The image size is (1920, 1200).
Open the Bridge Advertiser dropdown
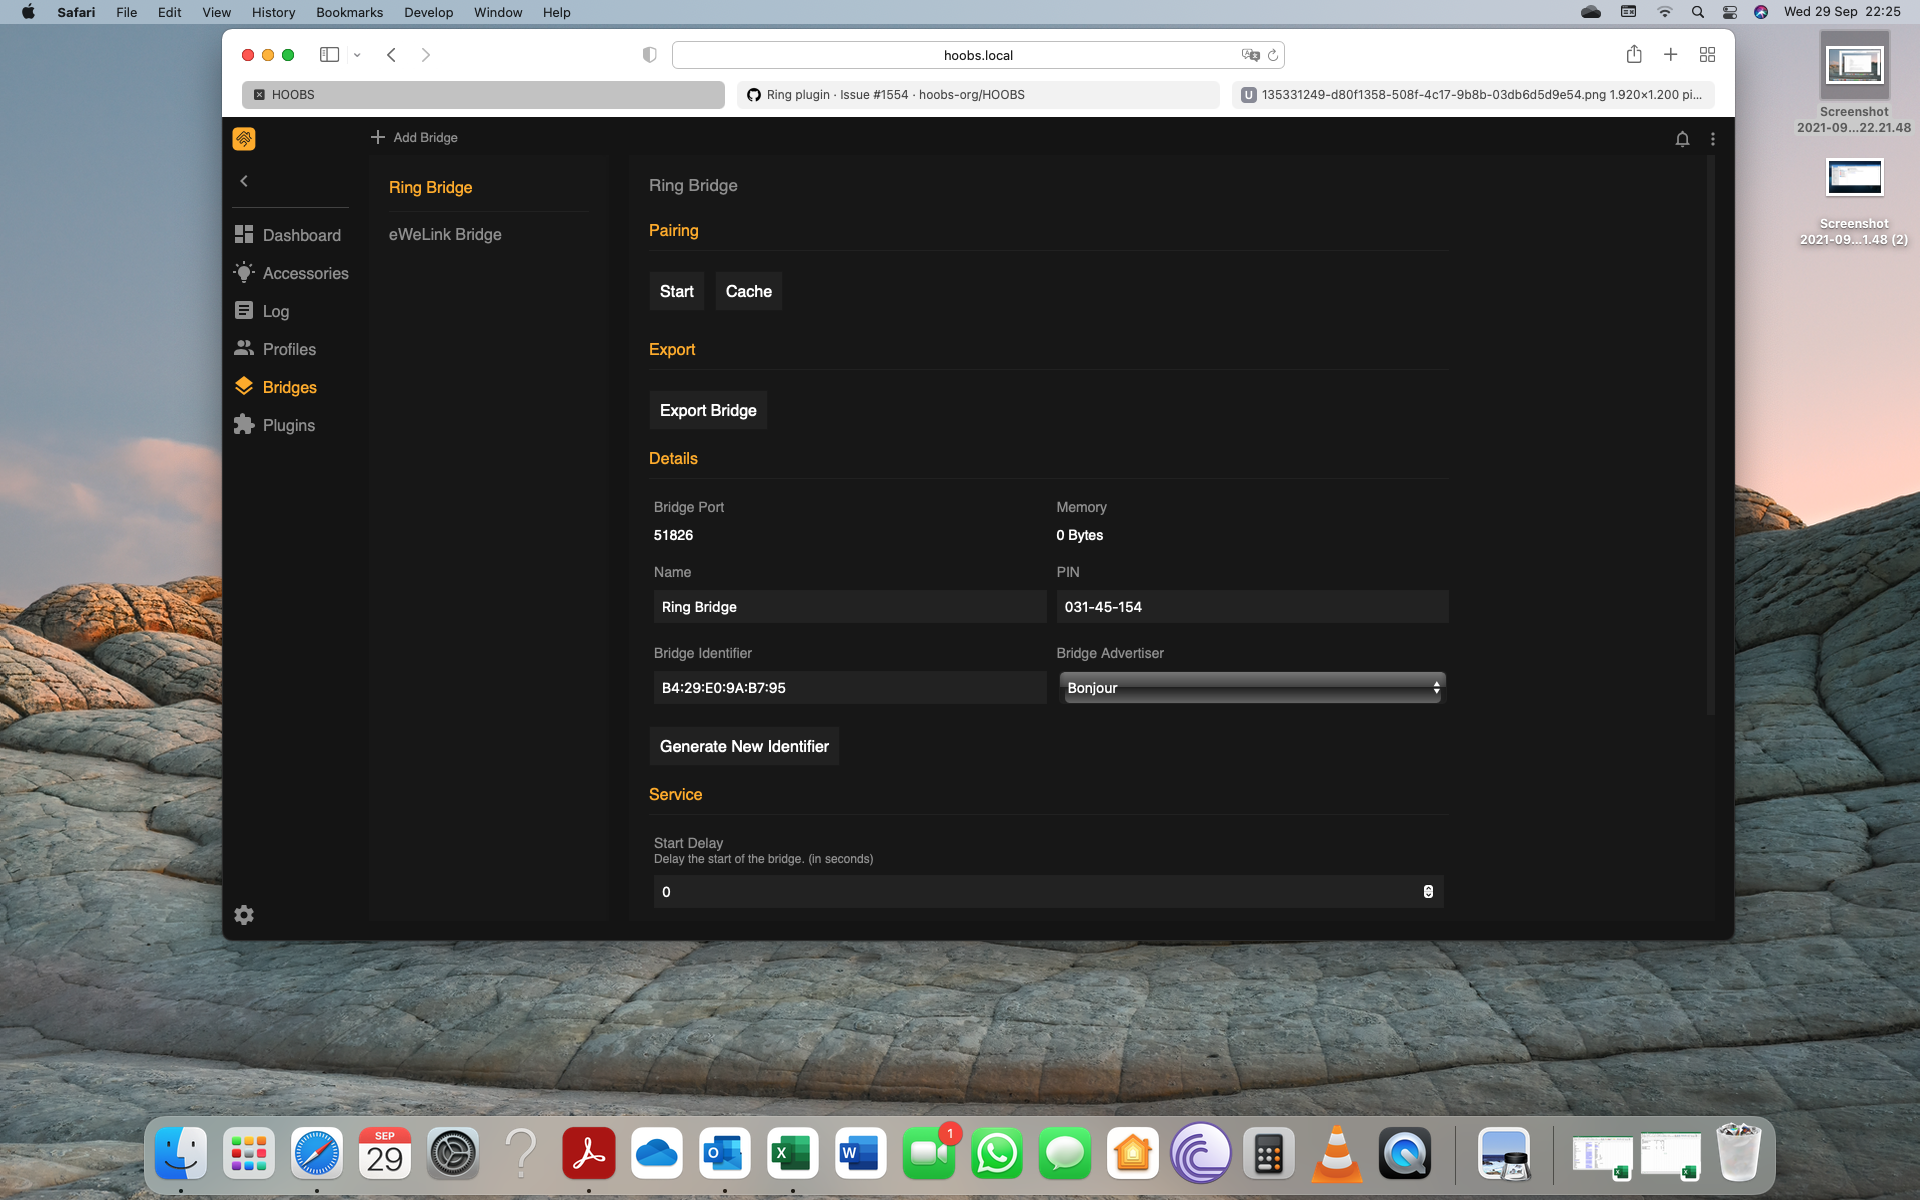(x=1251, y=688)
